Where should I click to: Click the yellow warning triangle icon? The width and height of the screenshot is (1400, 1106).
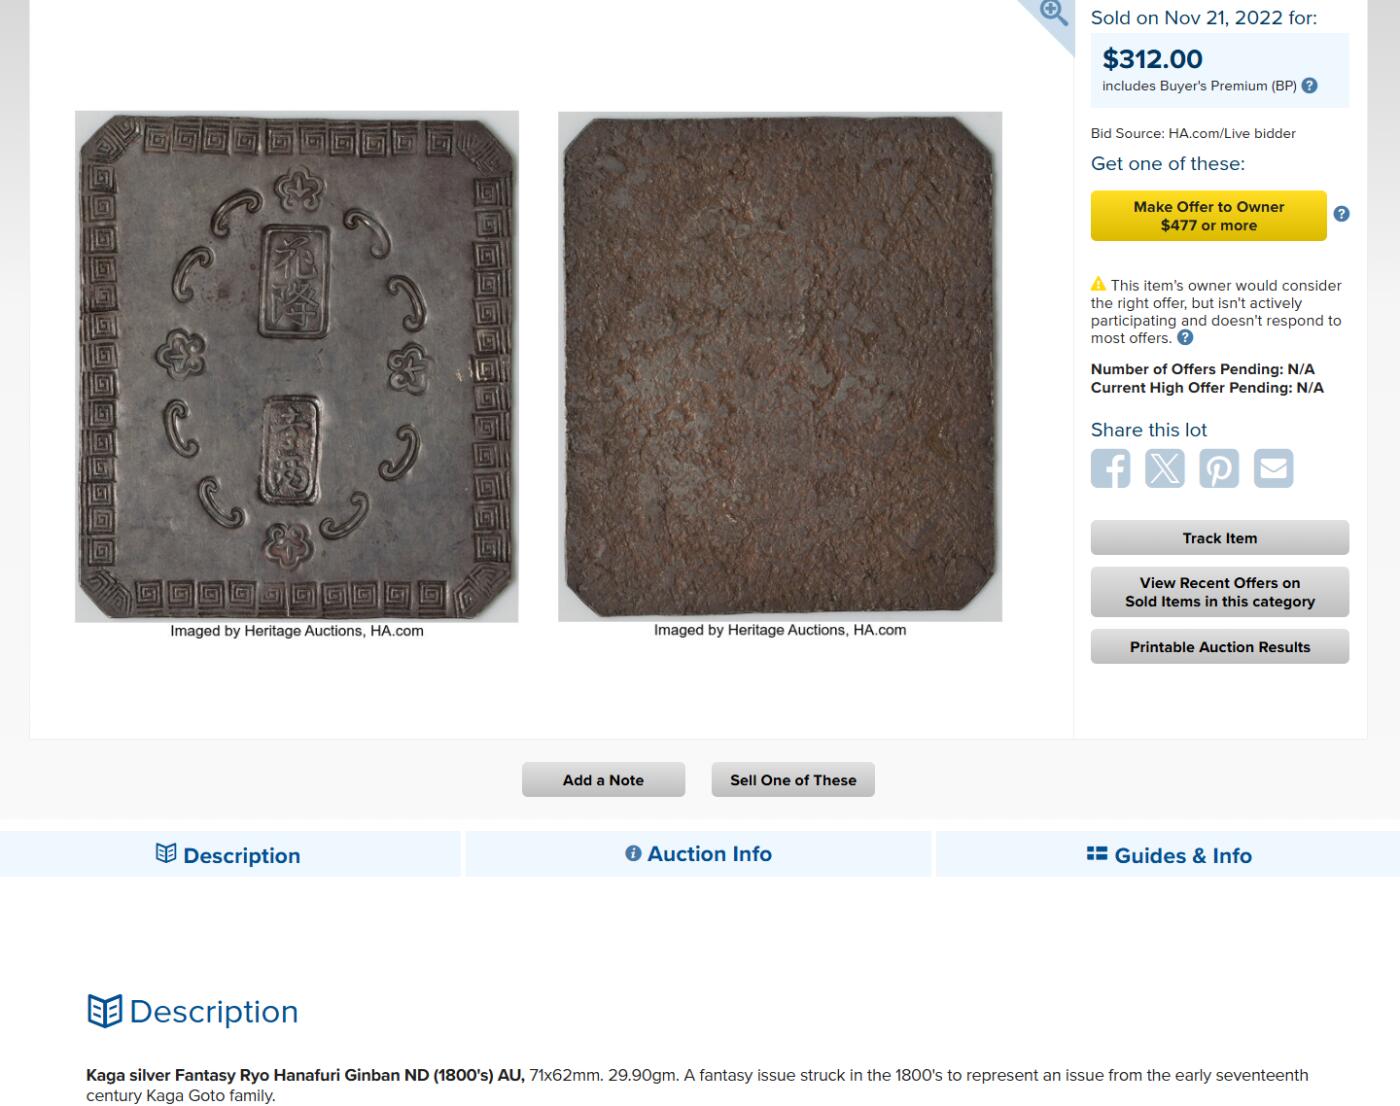pyautogui.click(x=1098, y=284)
